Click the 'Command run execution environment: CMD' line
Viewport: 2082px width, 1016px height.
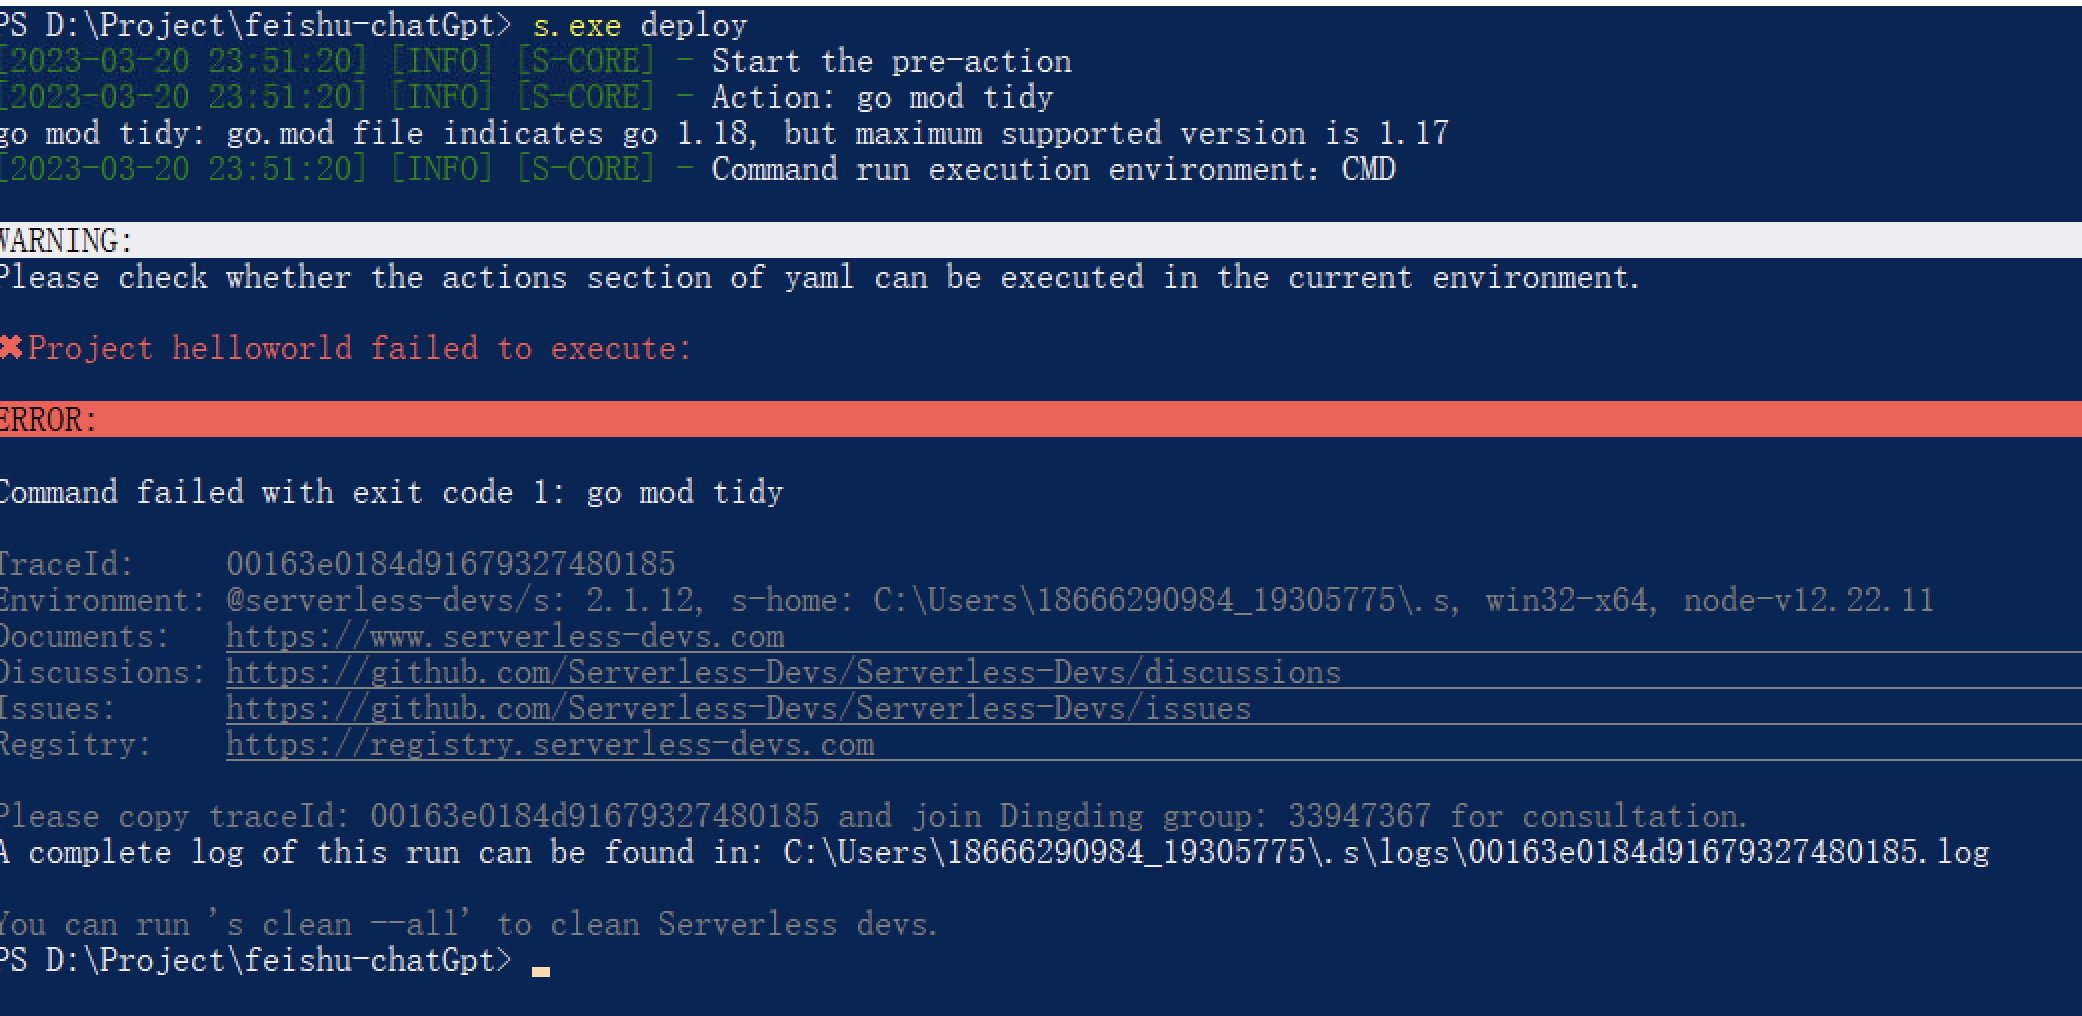pos(1053,169)
